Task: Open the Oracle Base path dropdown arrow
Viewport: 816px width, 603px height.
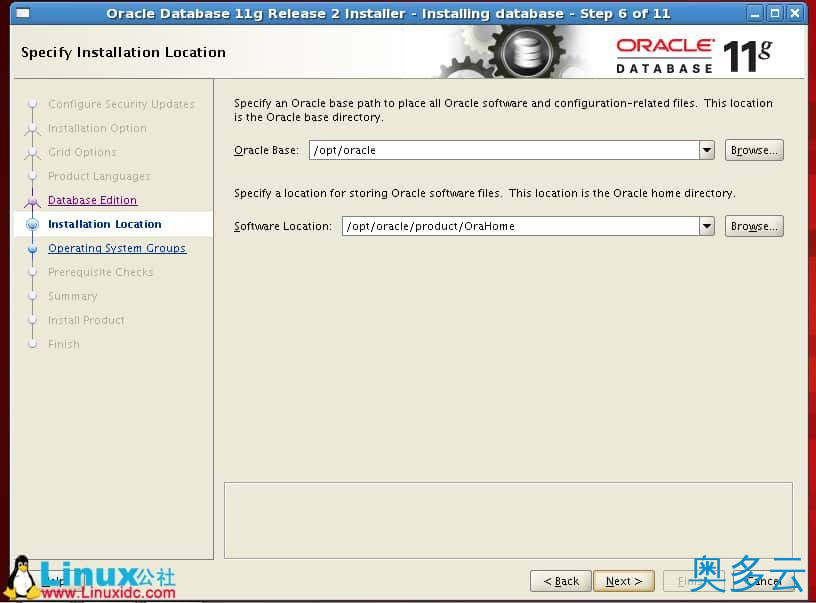Action: coord(706,150)
